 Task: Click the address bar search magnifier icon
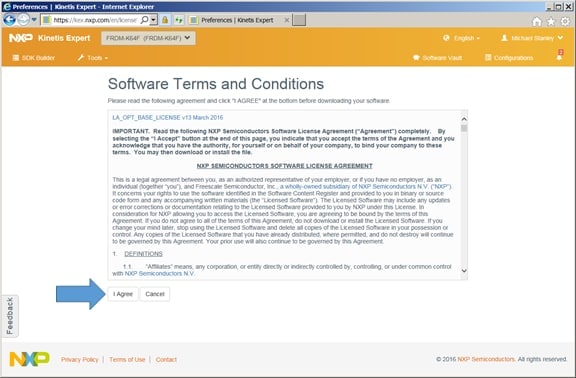coord(145,20)
